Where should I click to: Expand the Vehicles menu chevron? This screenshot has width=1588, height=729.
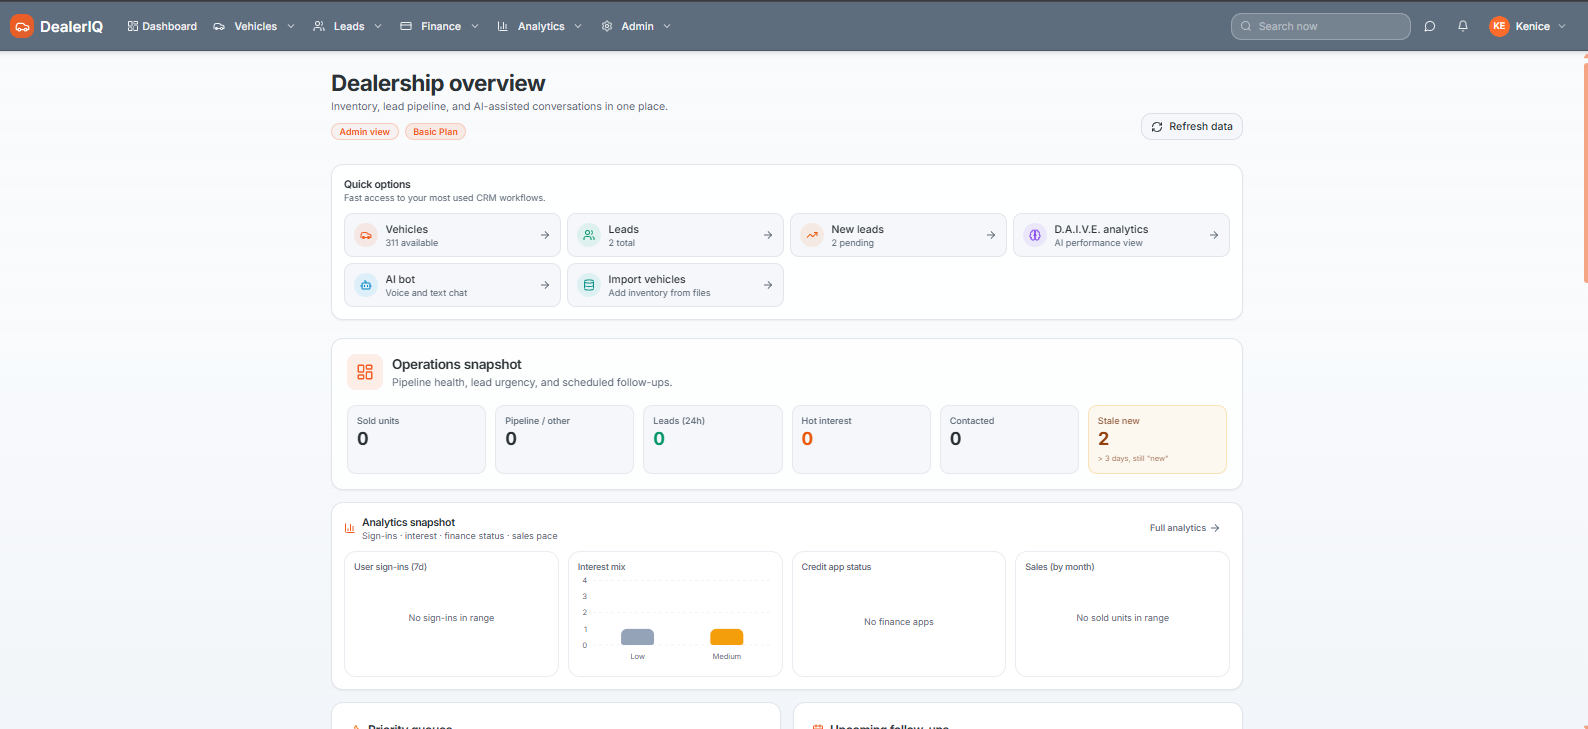coord(291,26)
